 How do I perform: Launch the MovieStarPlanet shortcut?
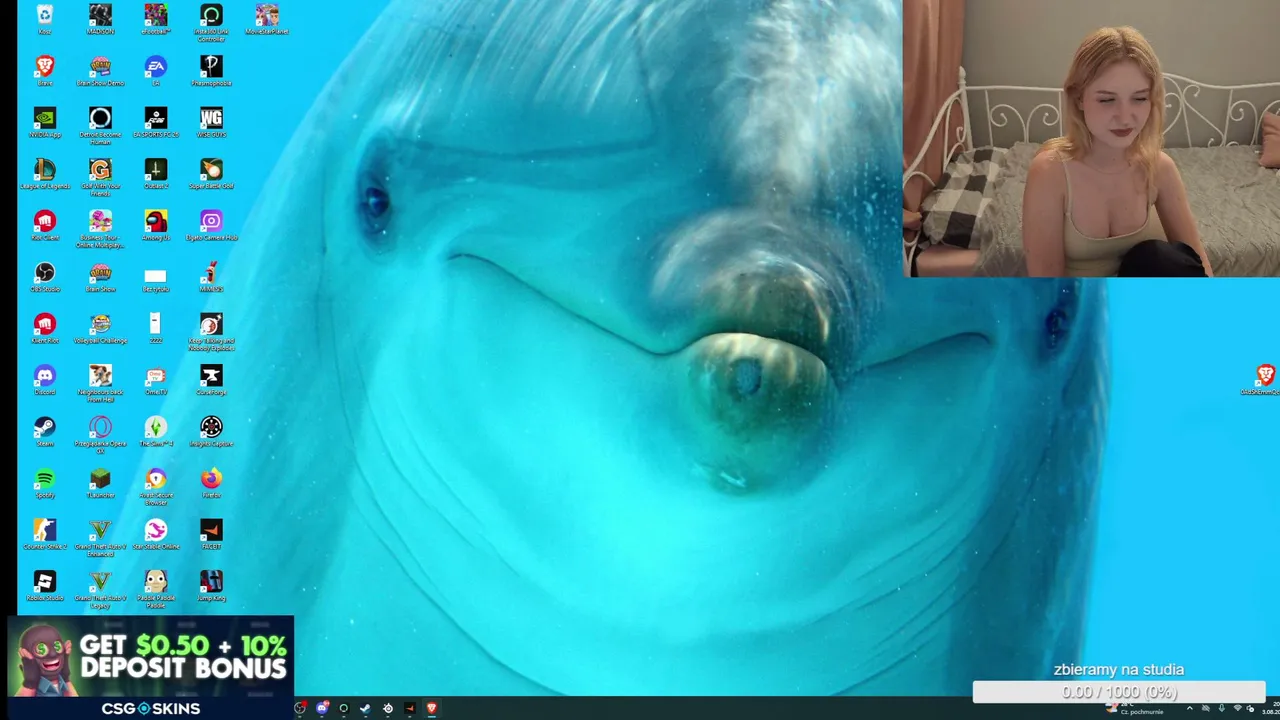(266, 19)
